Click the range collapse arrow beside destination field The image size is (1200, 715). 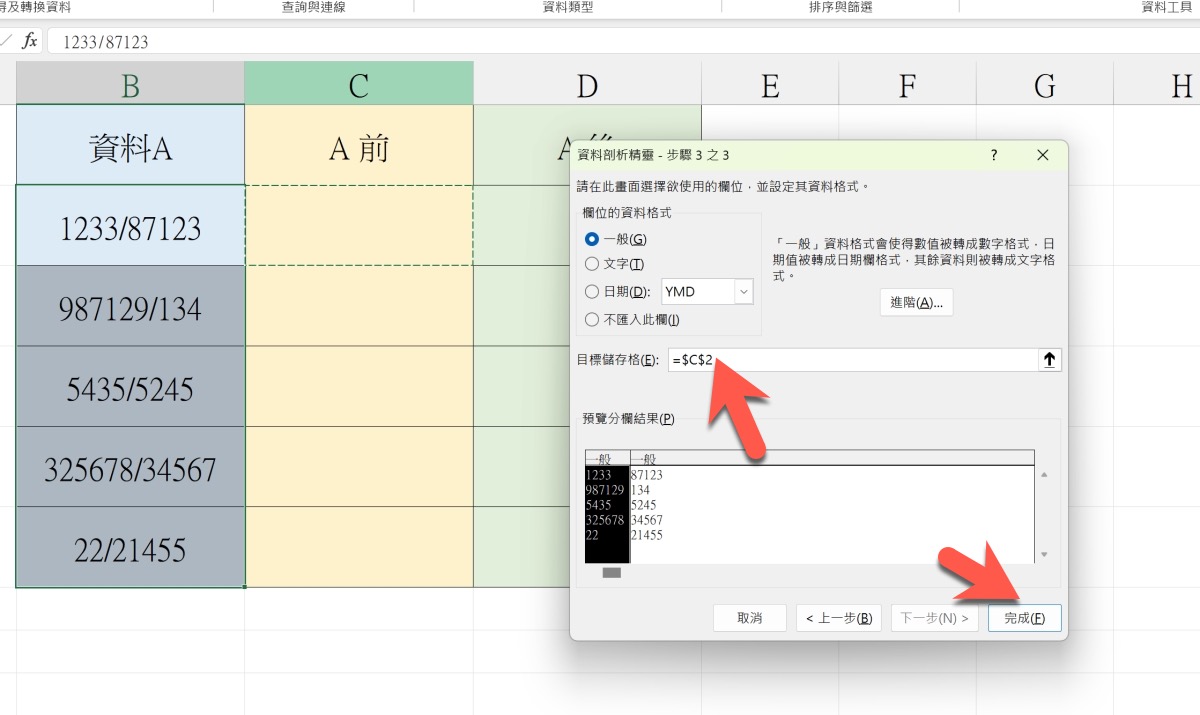point(1049,360)
